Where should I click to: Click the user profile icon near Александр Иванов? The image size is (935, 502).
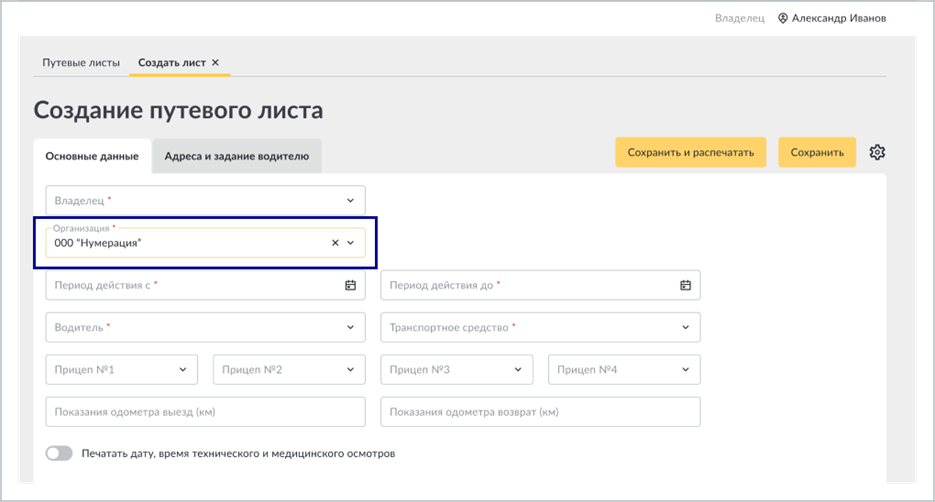click(782, 18)
